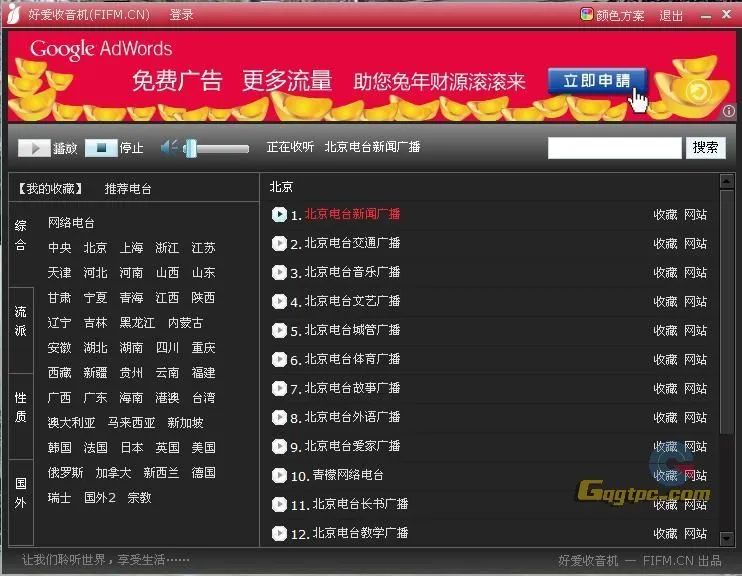Play station 12 北京电台教学广播 icon
The width and height of the screenshot is (742, 576).
pyautogui.click(x=279, y=533)
